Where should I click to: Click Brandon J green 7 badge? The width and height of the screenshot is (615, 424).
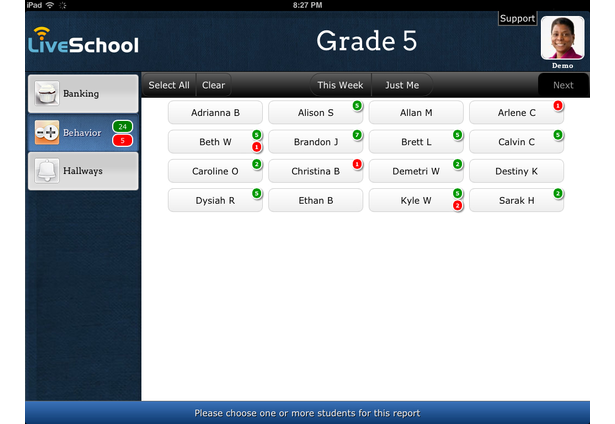tap(357, 135)
